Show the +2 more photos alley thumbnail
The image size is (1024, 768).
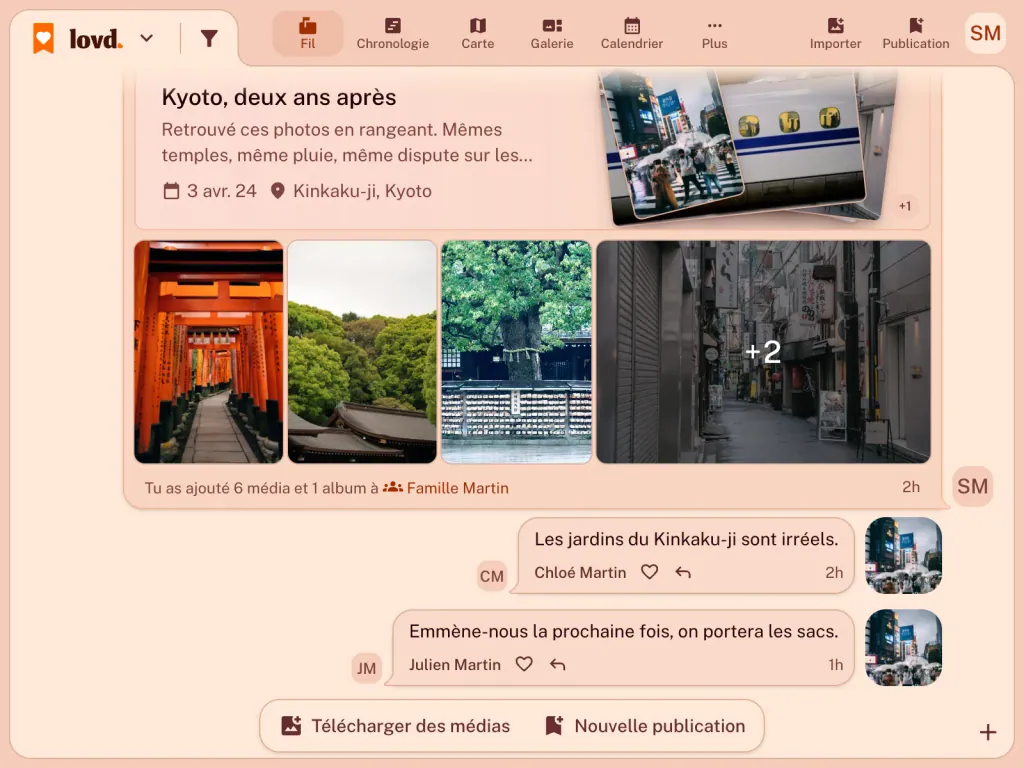[763, 352]
